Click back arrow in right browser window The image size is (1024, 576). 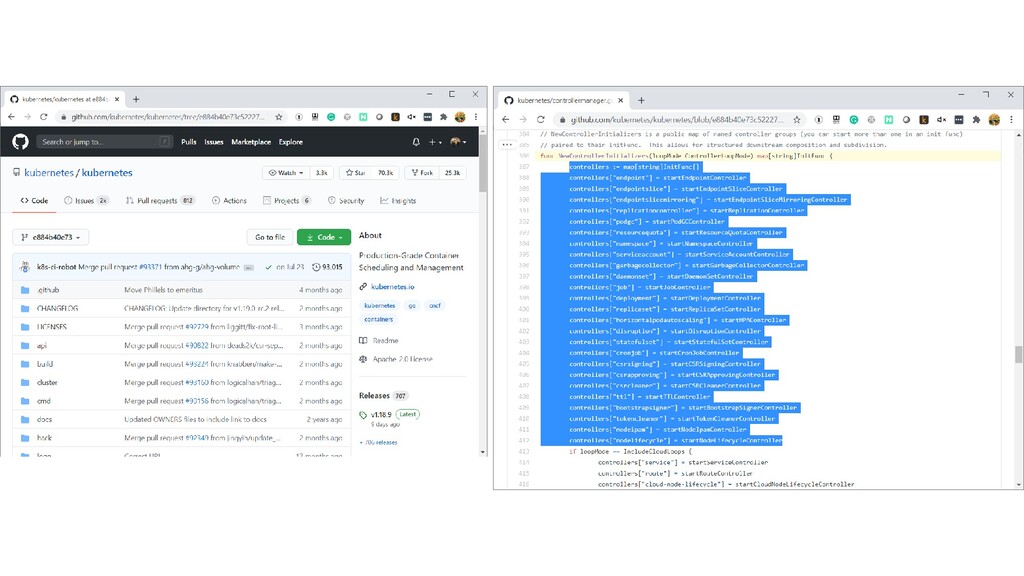click(x=505, y=120)
